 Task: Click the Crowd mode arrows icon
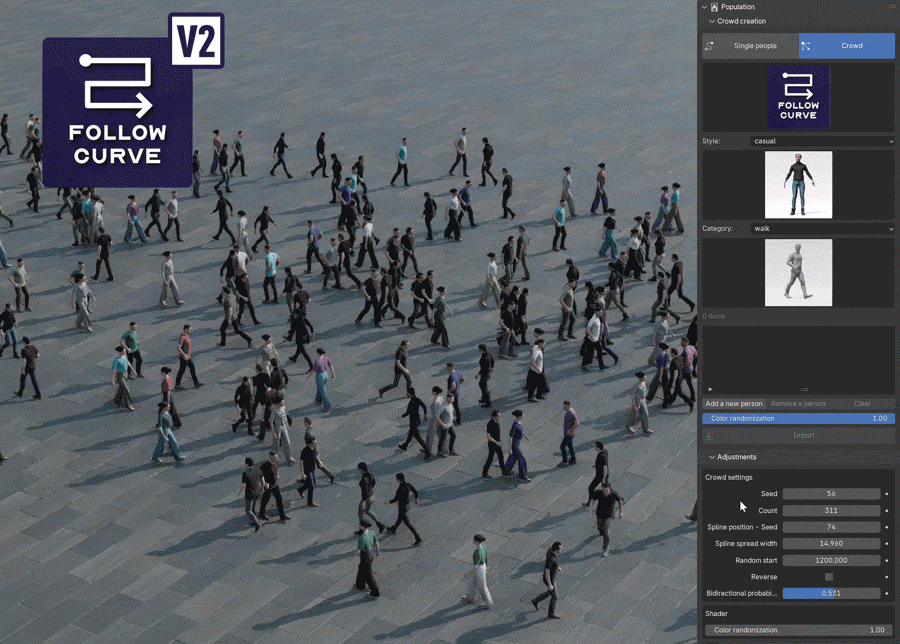tap(805, 45)
